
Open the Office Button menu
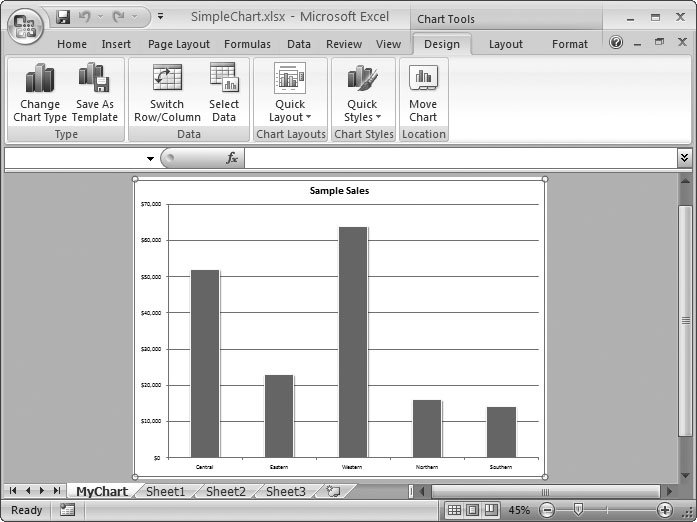coord(25,26)
